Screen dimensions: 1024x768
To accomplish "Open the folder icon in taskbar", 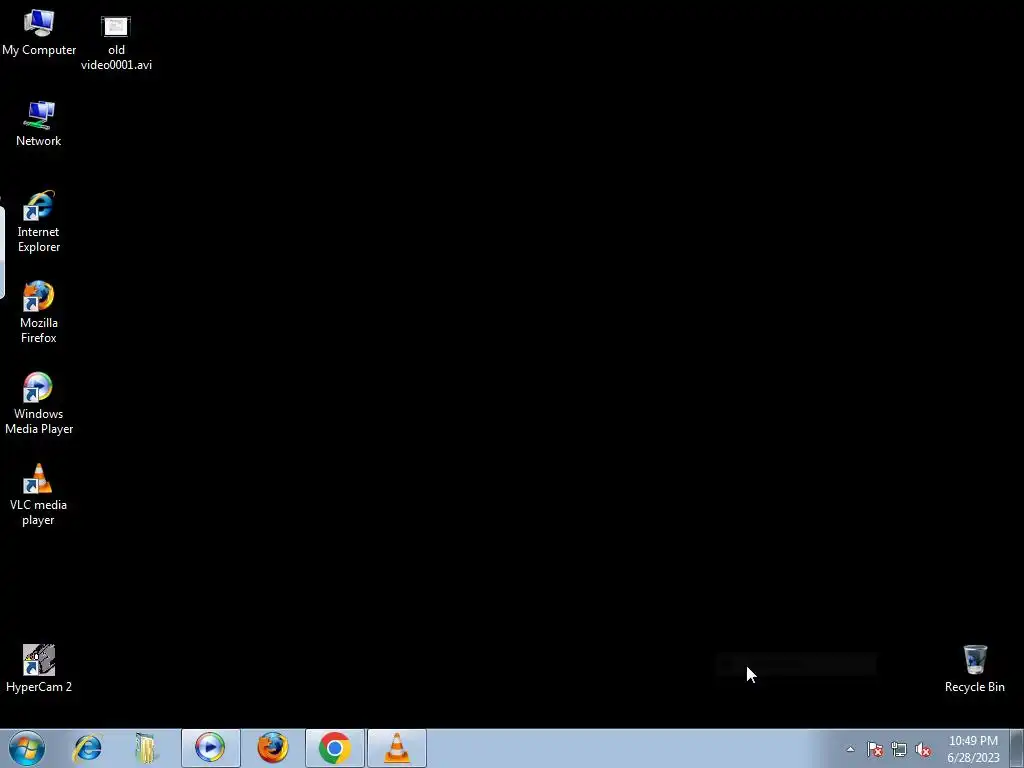I will click(147, 748).
